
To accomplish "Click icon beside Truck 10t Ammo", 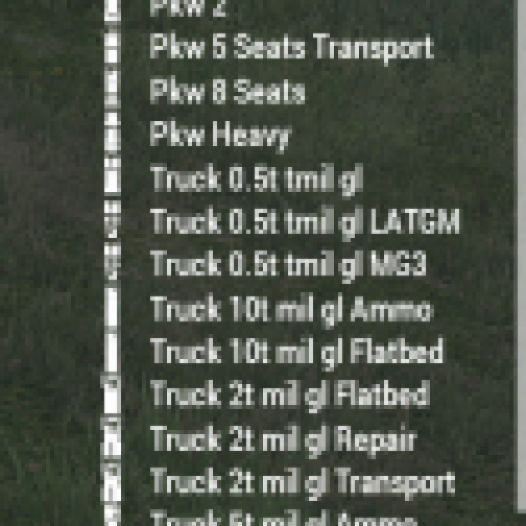I will tap(112, 310).
